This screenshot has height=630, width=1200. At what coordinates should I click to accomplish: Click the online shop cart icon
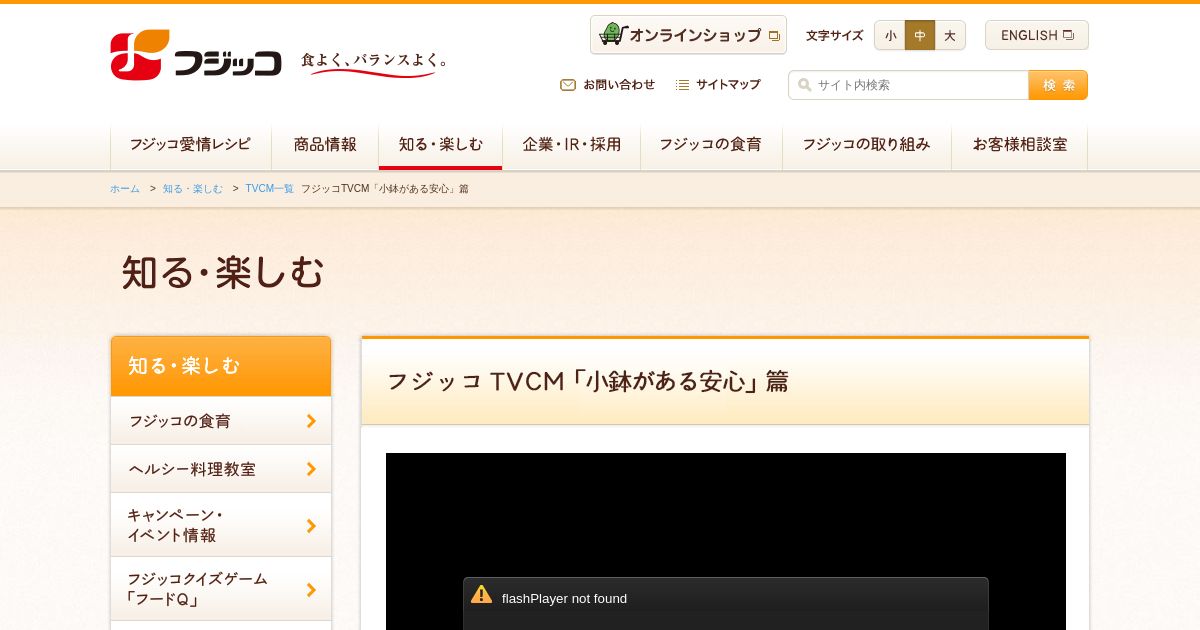click(x=613, y=34)
